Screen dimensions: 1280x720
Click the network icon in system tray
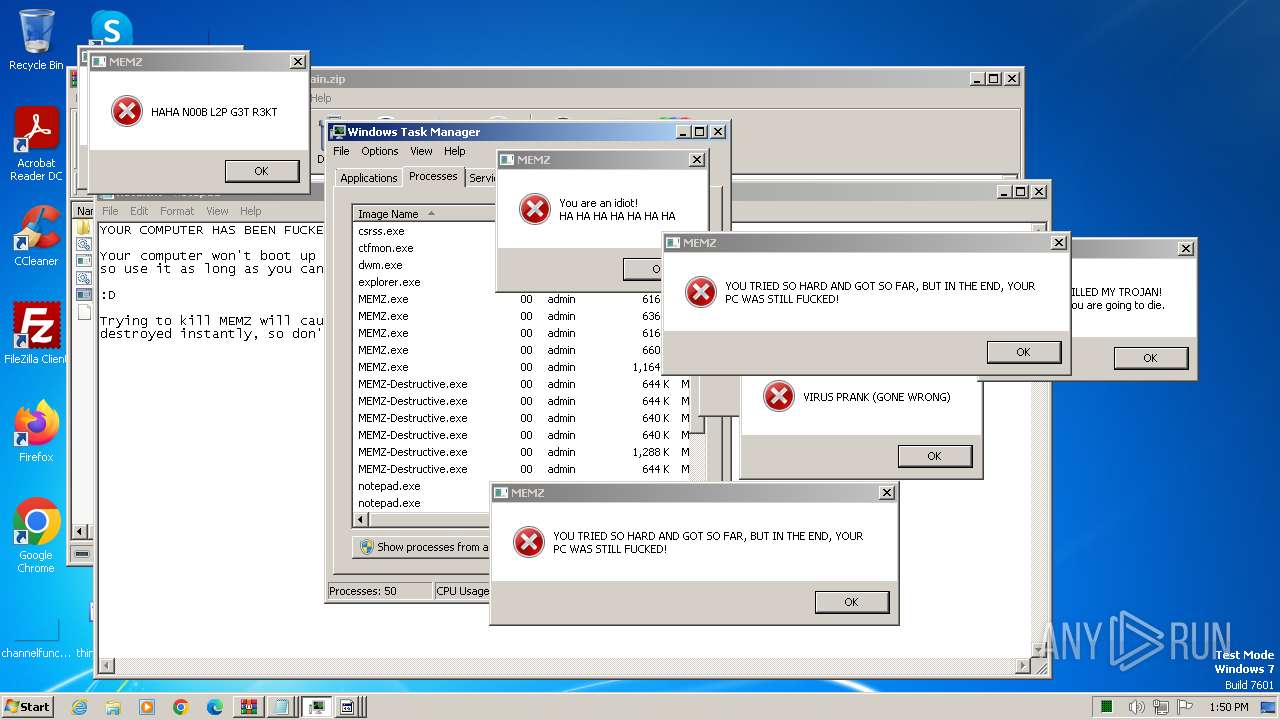pyautogui.click(x=1160, y=707)
